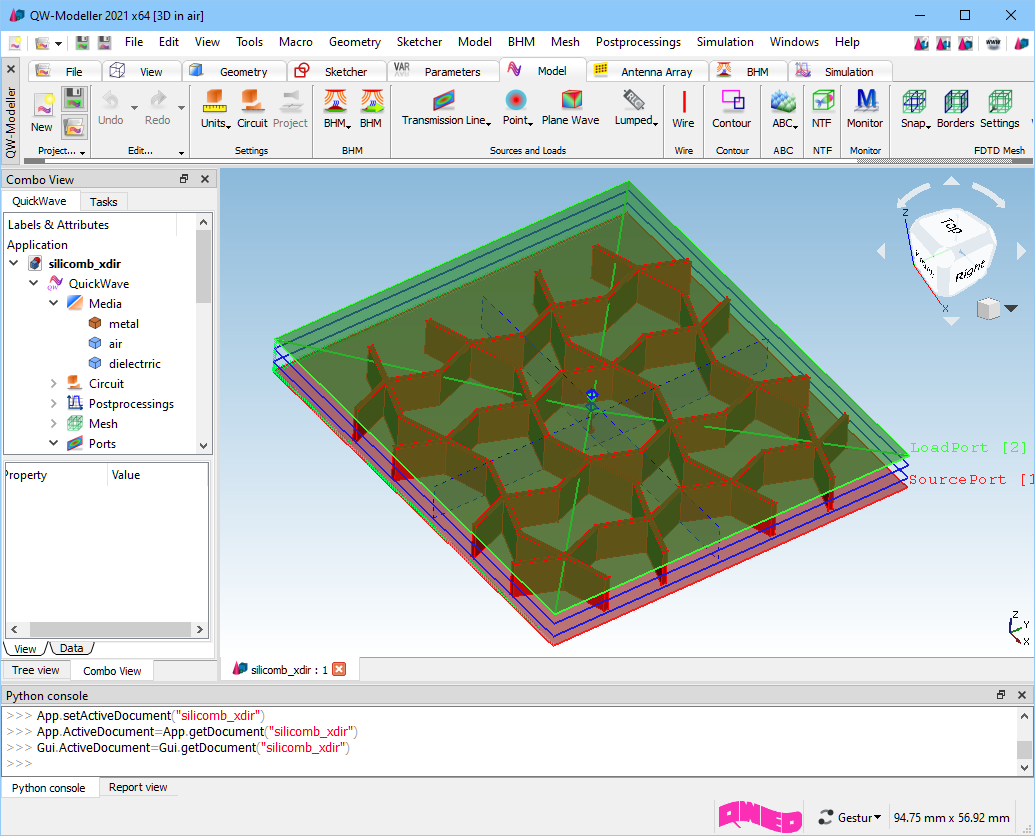
Task: Open the Snap mesh tool
Action: click(x=916, y=109)
